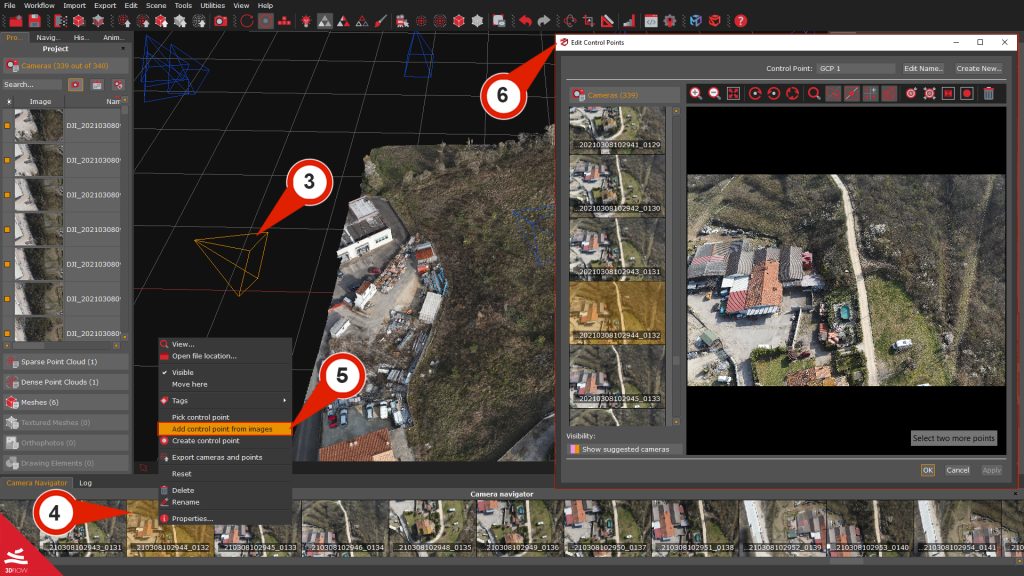
Task: Click the red filled circle icon in control point toolbar
Action: coord(967,93)
